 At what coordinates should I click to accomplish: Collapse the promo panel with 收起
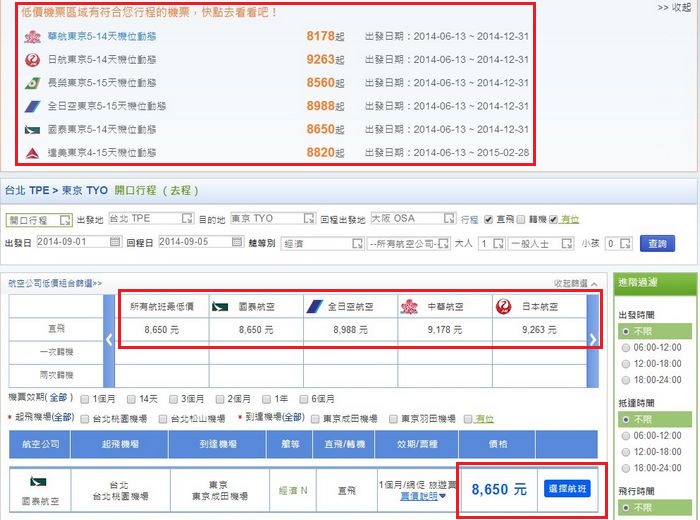(x=674, y=8)
